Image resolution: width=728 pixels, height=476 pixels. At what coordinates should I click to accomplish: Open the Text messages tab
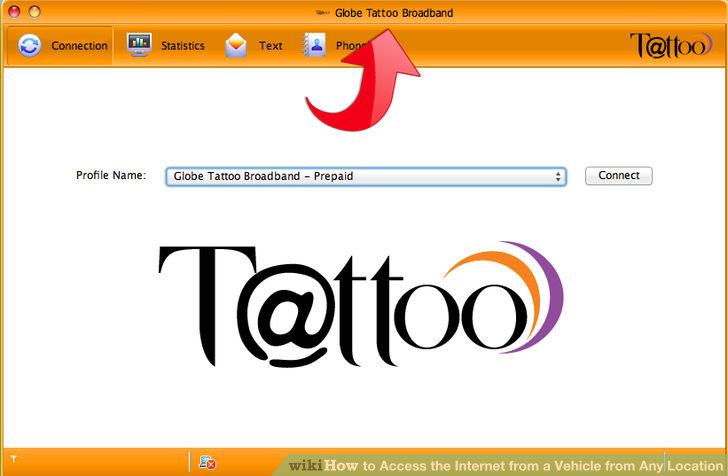pos(254,46)
